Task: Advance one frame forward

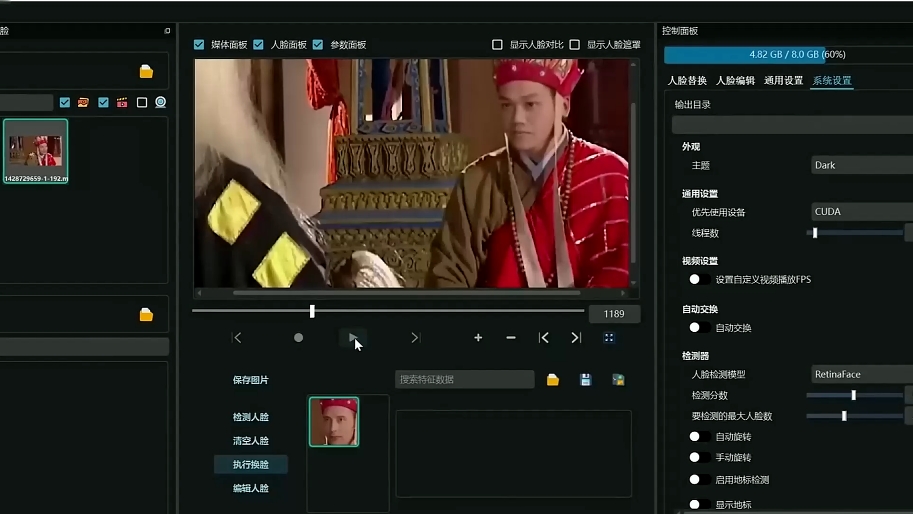Action: tap(415, 338)
